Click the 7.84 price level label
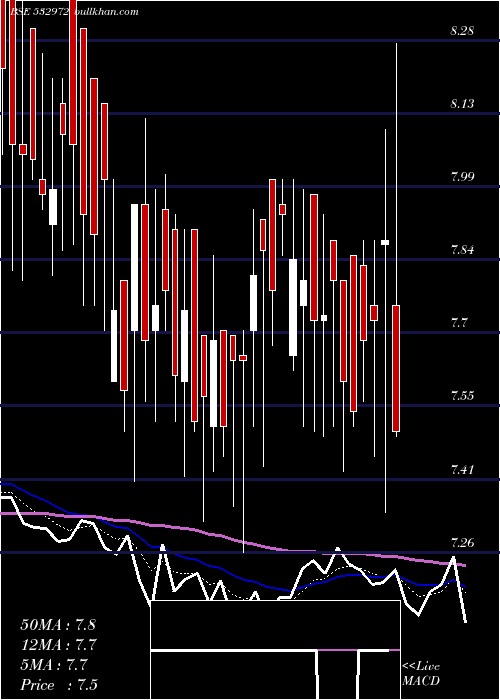 462,250
